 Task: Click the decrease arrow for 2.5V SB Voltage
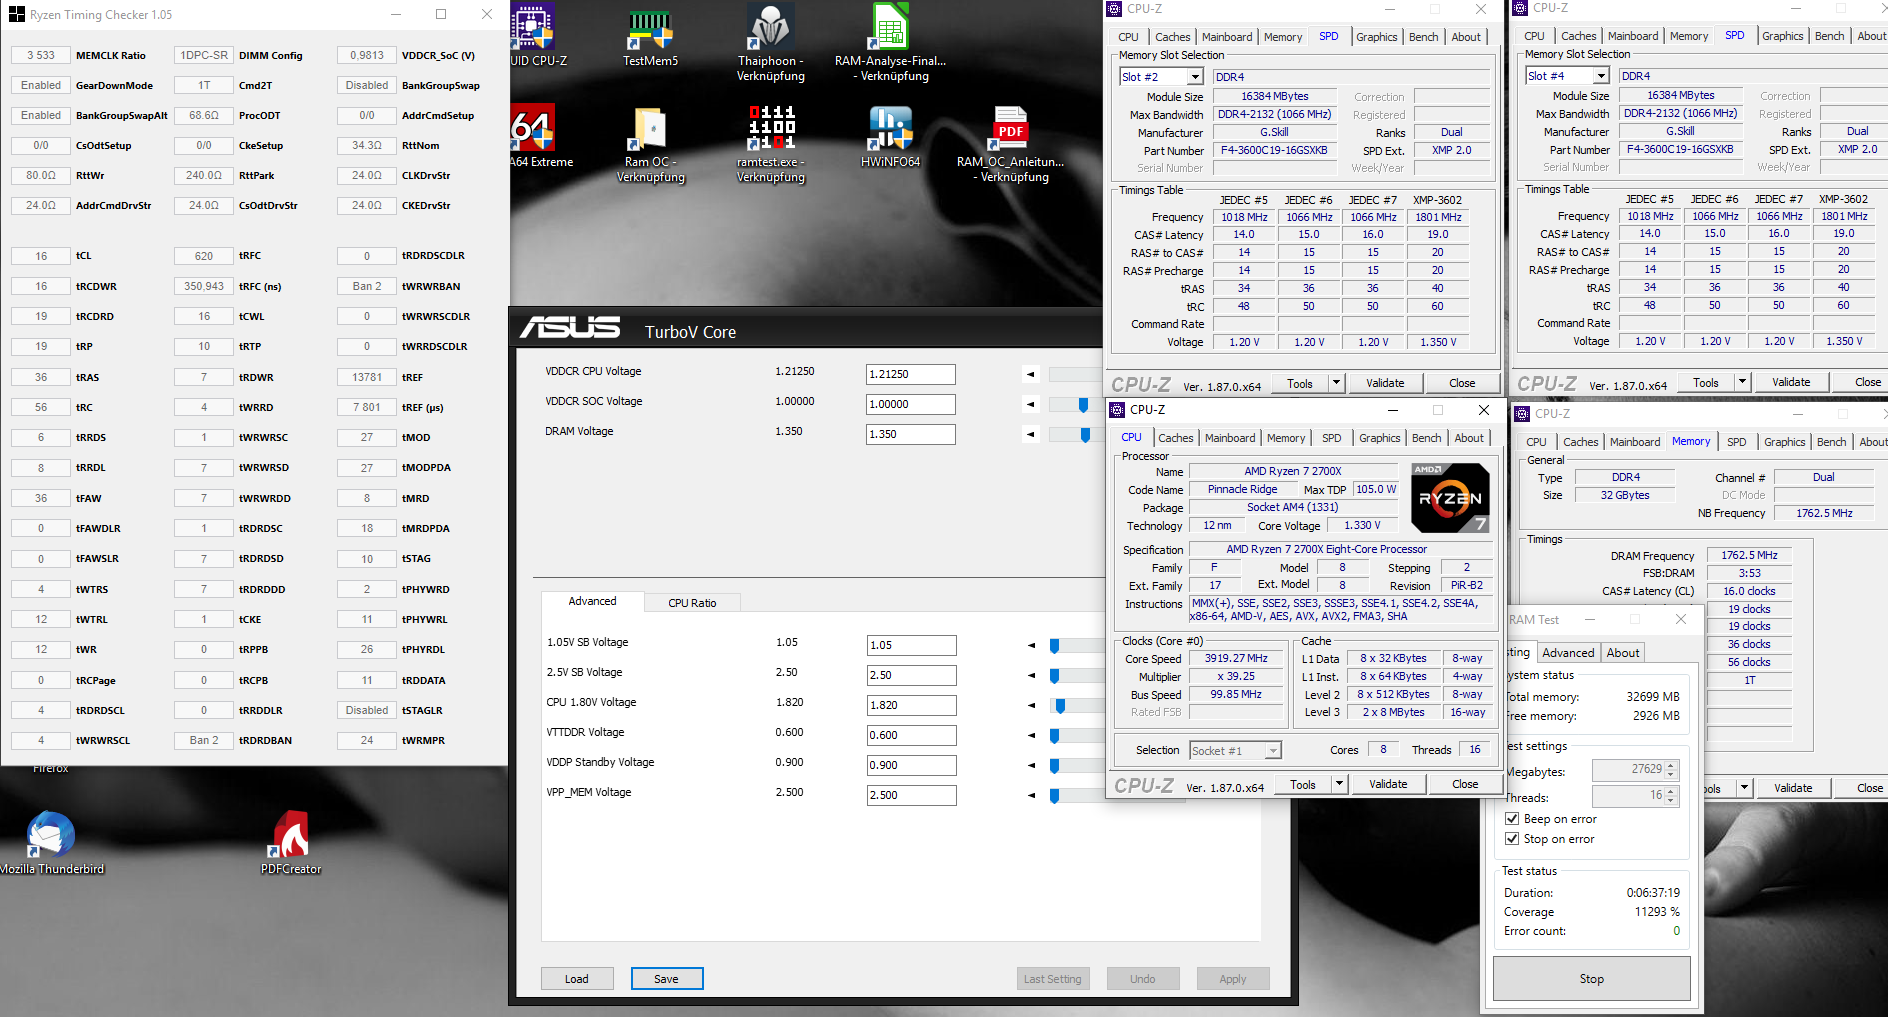coord(1031,675)
